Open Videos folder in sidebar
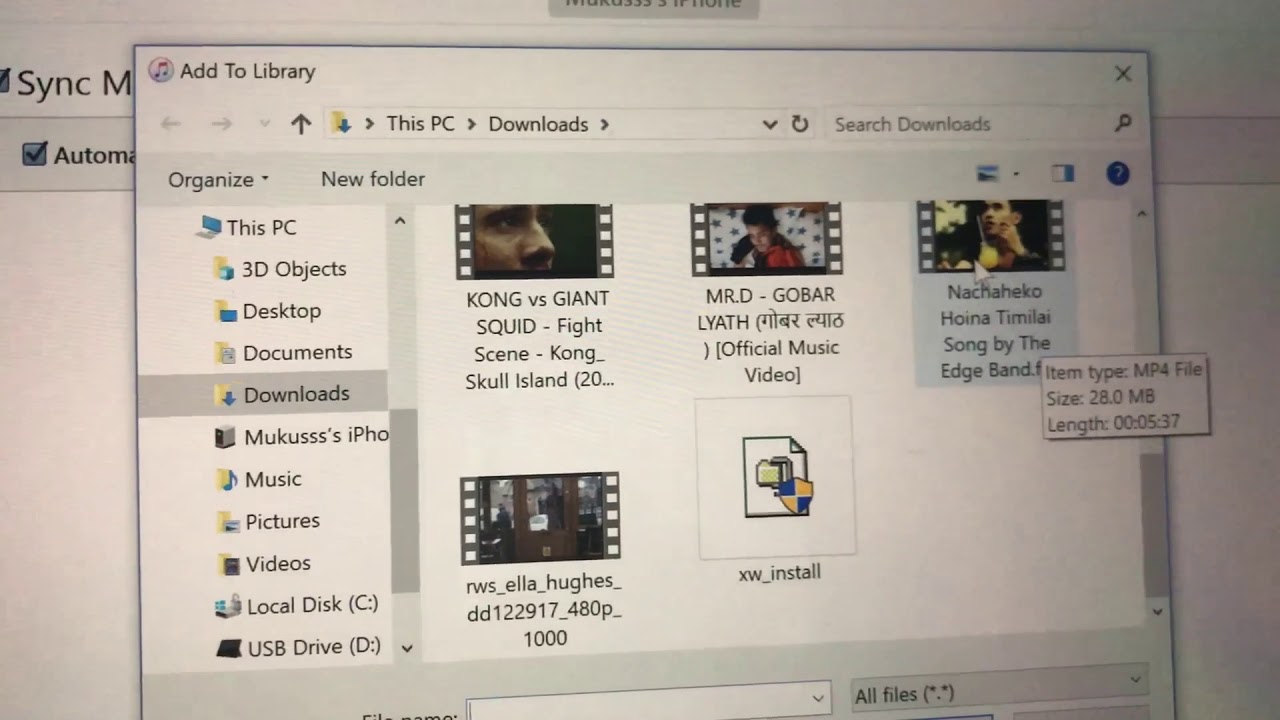The width and height of the screenshot is (1280, 720). click(x=278, y=563)
